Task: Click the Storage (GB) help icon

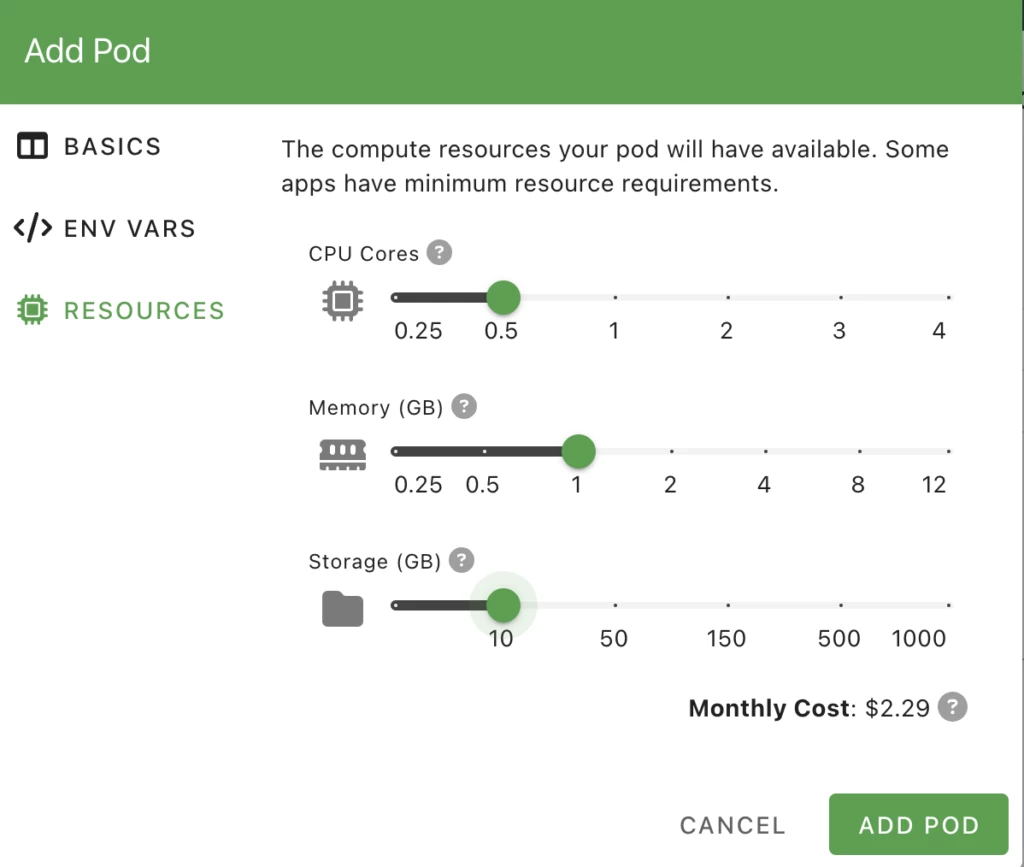Action: [461, 561]
